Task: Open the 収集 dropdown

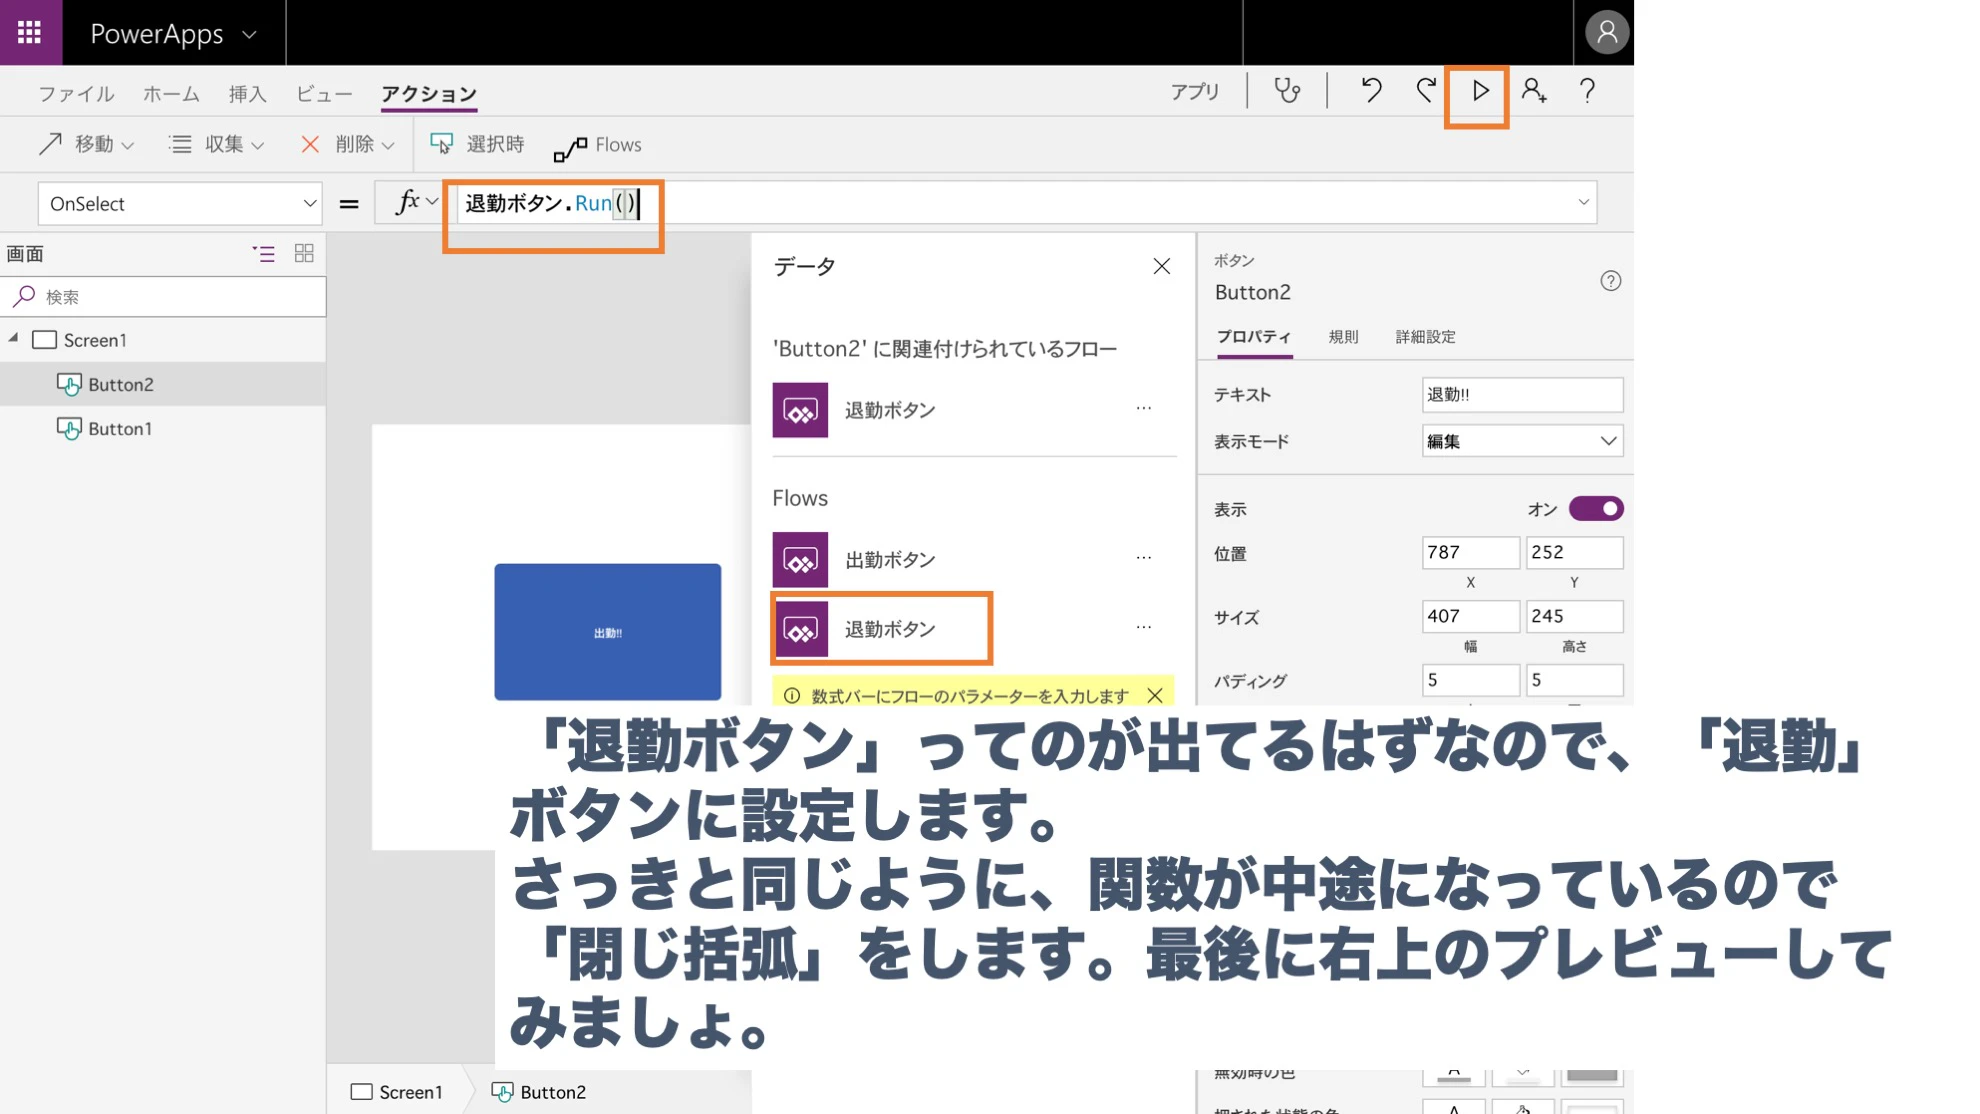Action: tap(216, 144)
